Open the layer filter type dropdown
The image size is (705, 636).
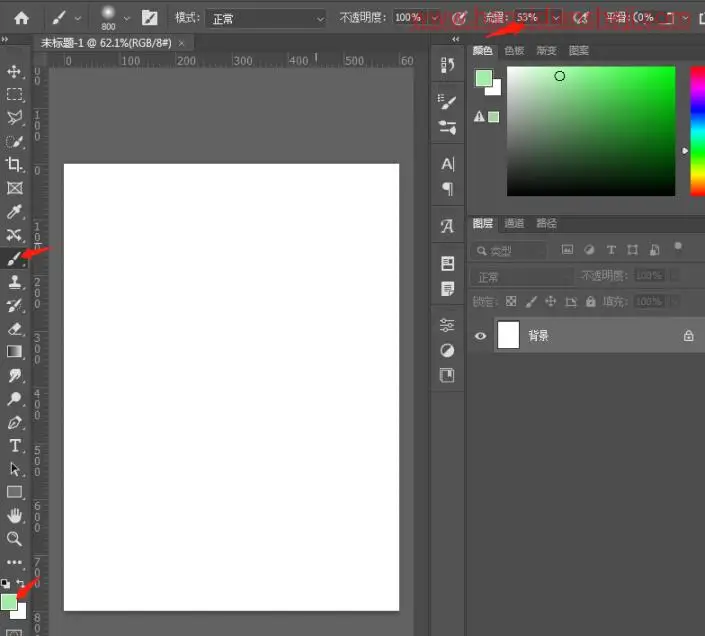[509, 250]
